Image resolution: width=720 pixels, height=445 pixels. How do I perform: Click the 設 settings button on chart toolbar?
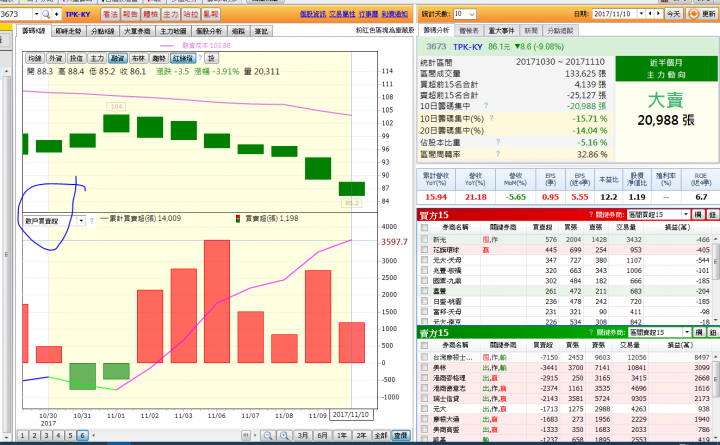(211, 58)
